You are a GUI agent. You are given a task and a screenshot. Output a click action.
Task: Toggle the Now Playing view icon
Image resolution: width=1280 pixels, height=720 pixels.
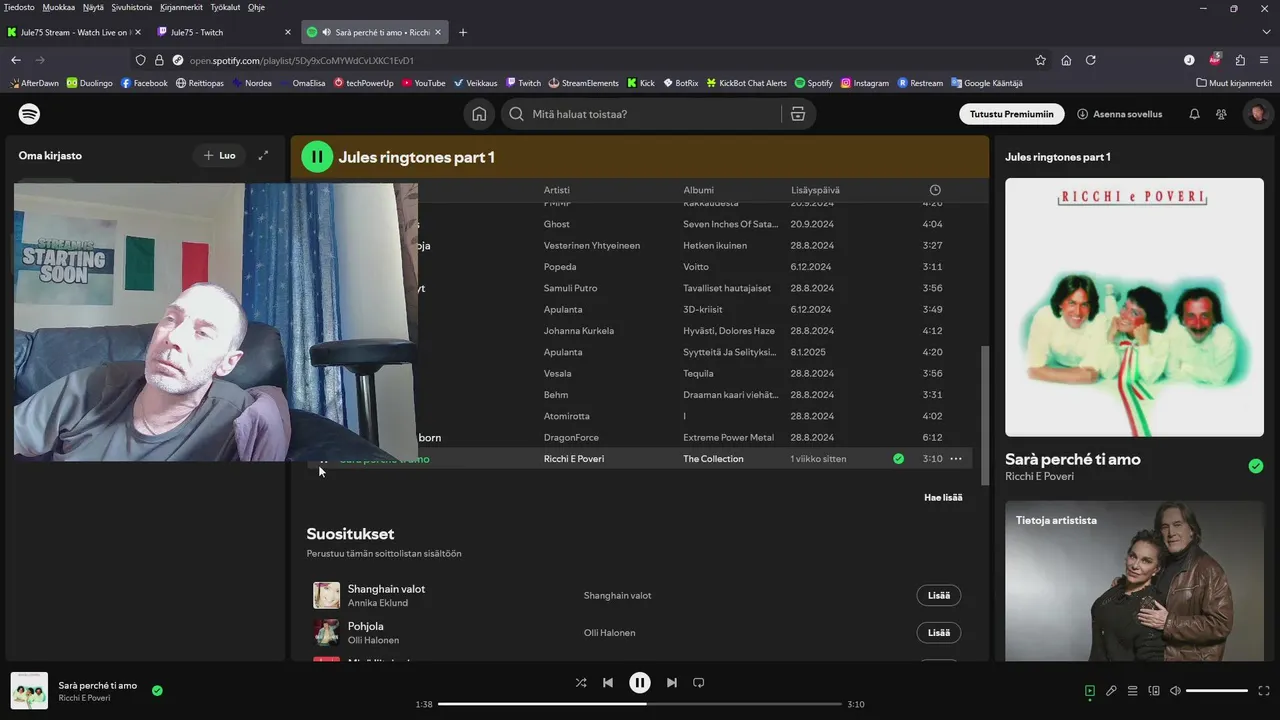click(x=1090, y=691)
